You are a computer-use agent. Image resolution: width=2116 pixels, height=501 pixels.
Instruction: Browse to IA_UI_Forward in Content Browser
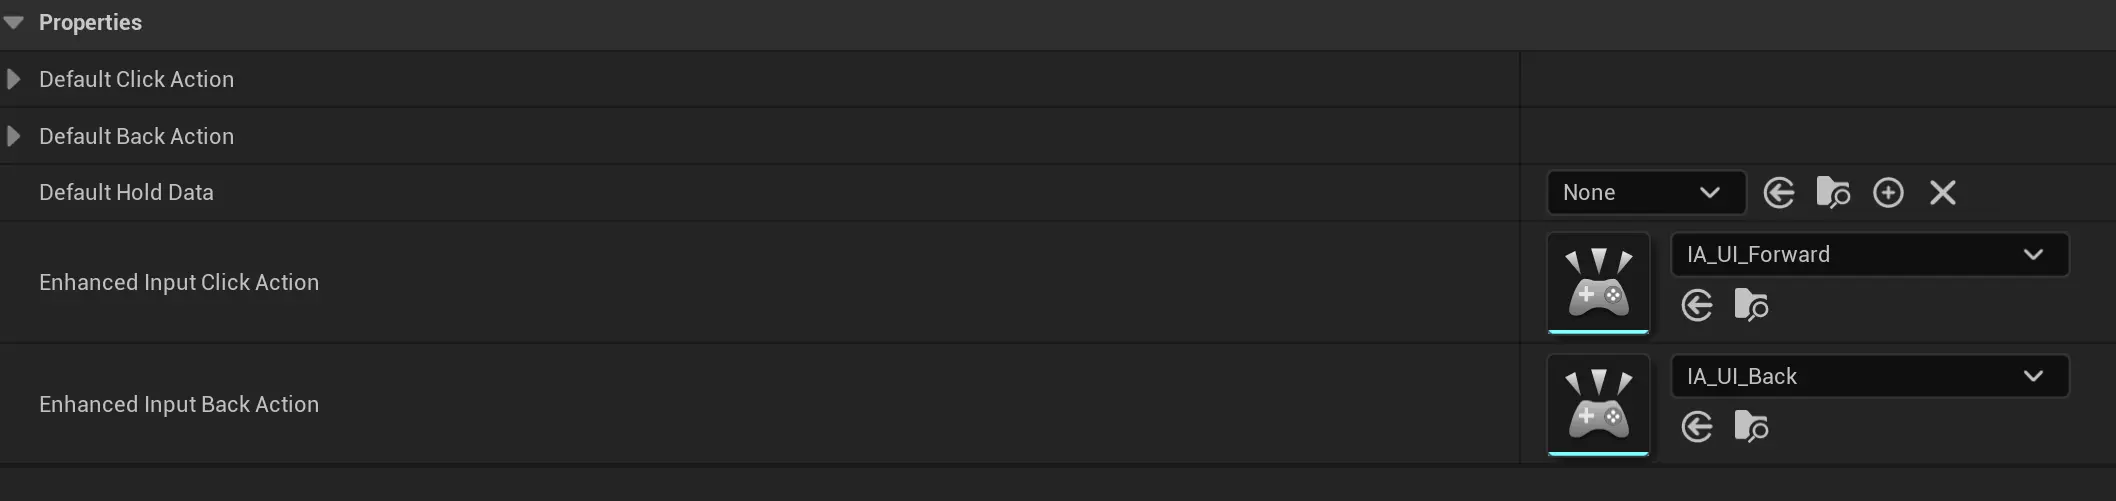point(1751,305)
